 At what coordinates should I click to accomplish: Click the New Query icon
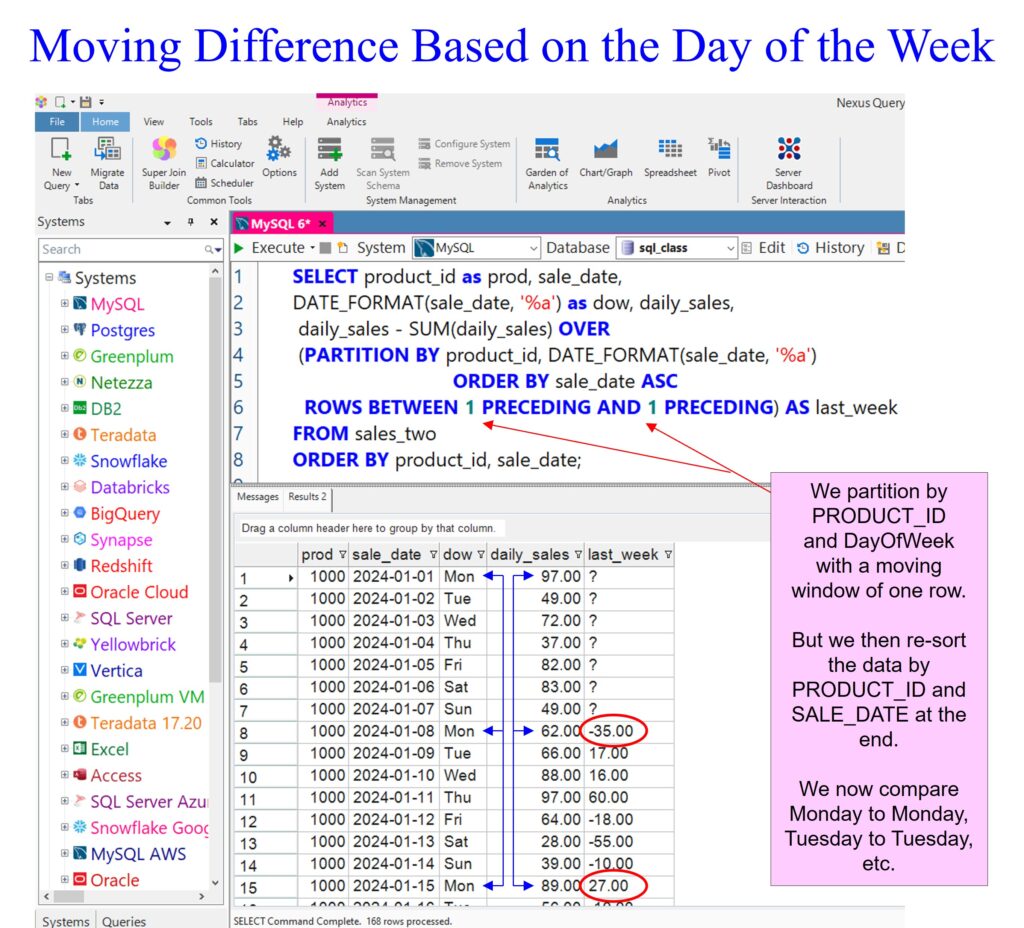[x=61, y=152]
